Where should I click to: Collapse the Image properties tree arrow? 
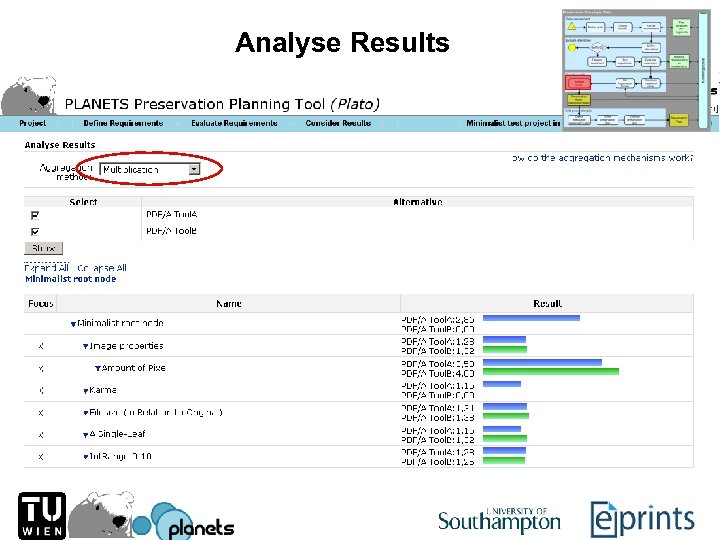coord(85,346)
